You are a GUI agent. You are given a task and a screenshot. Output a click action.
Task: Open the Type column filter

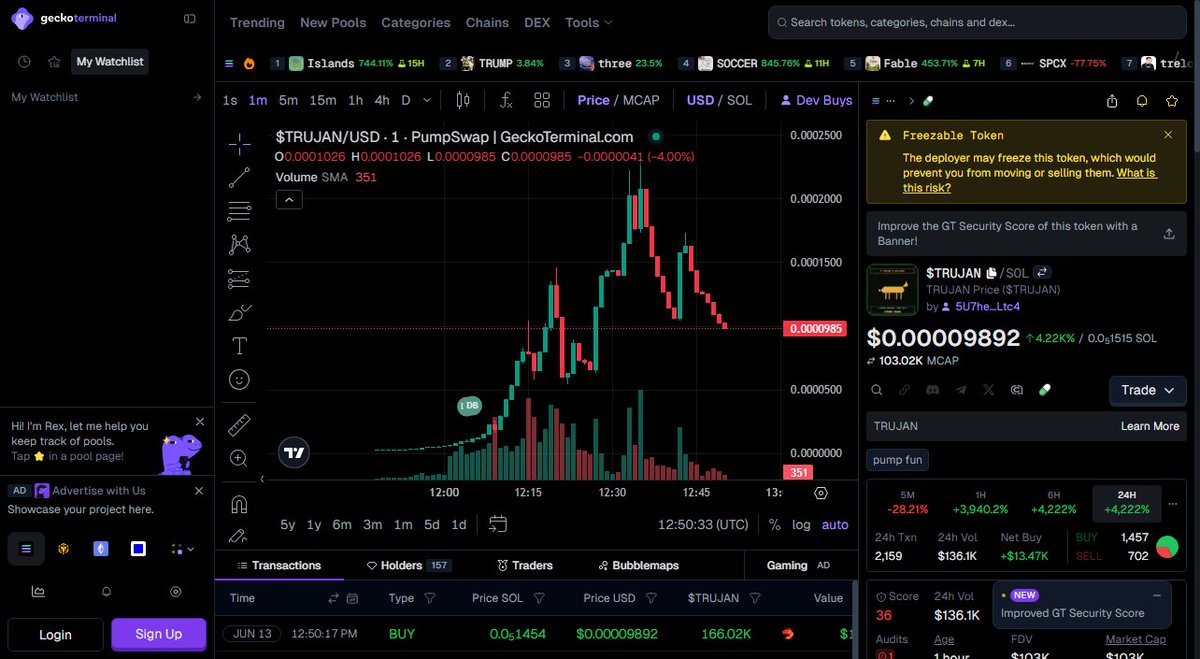click(x=430, y=598)
